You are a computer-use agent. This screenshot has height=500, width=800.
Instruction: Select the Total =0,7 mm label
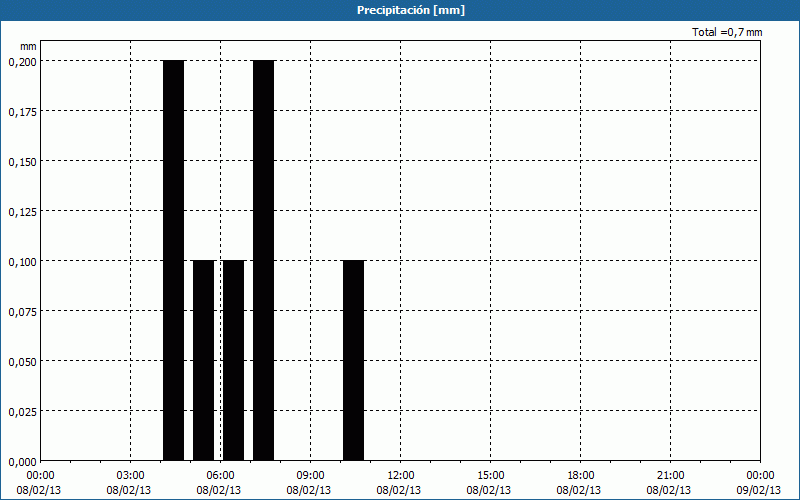pos(727,32)
